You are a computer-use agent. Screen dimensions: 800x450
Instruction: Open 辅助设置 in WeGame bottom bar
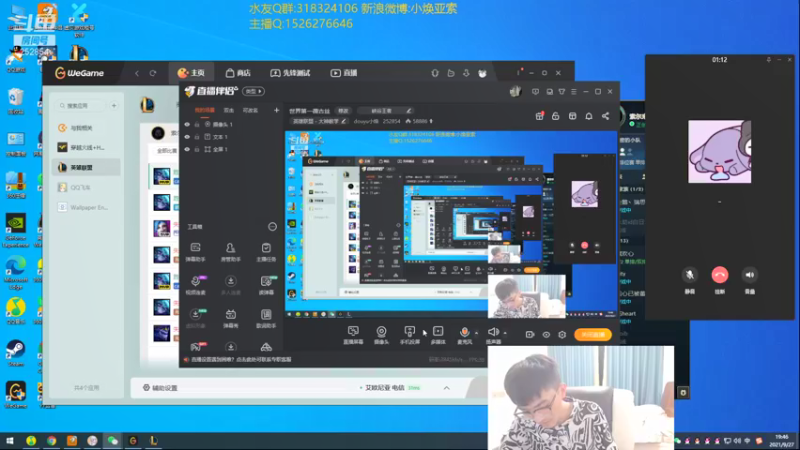tap(161, 388)
